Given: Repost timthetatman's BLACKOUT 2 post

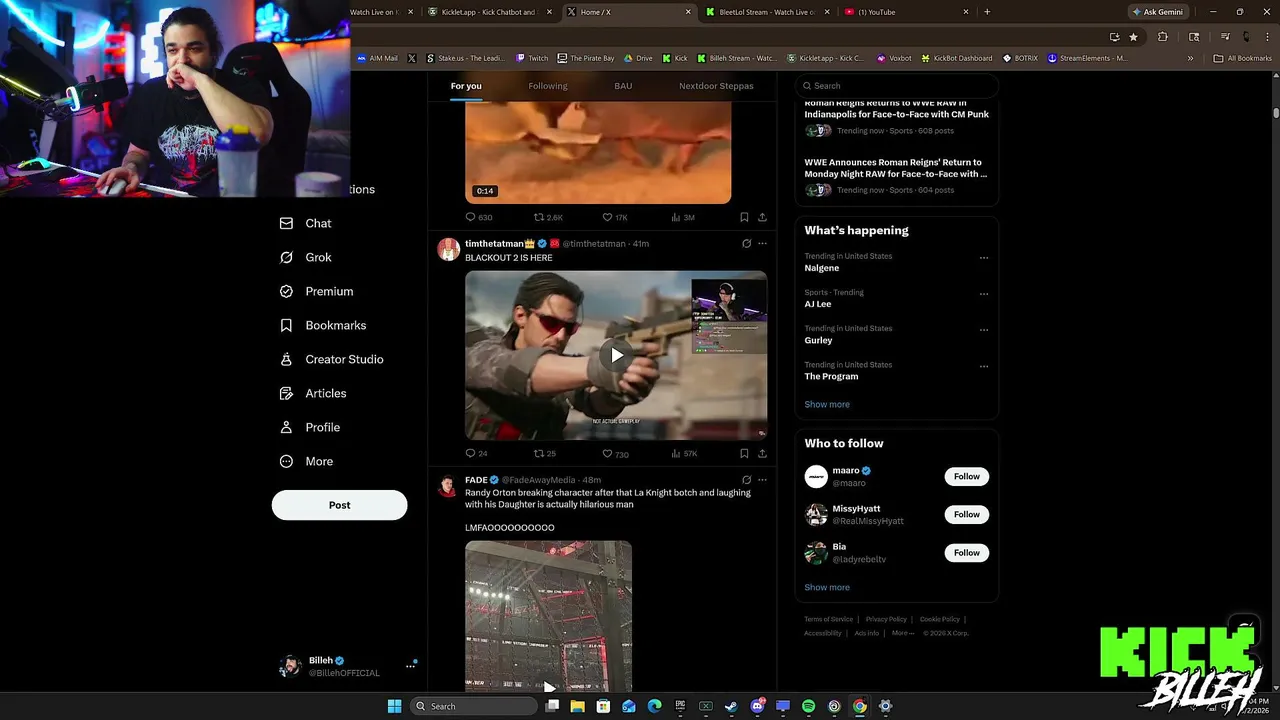Looking at the screenshot, I should tap(544, 453).
